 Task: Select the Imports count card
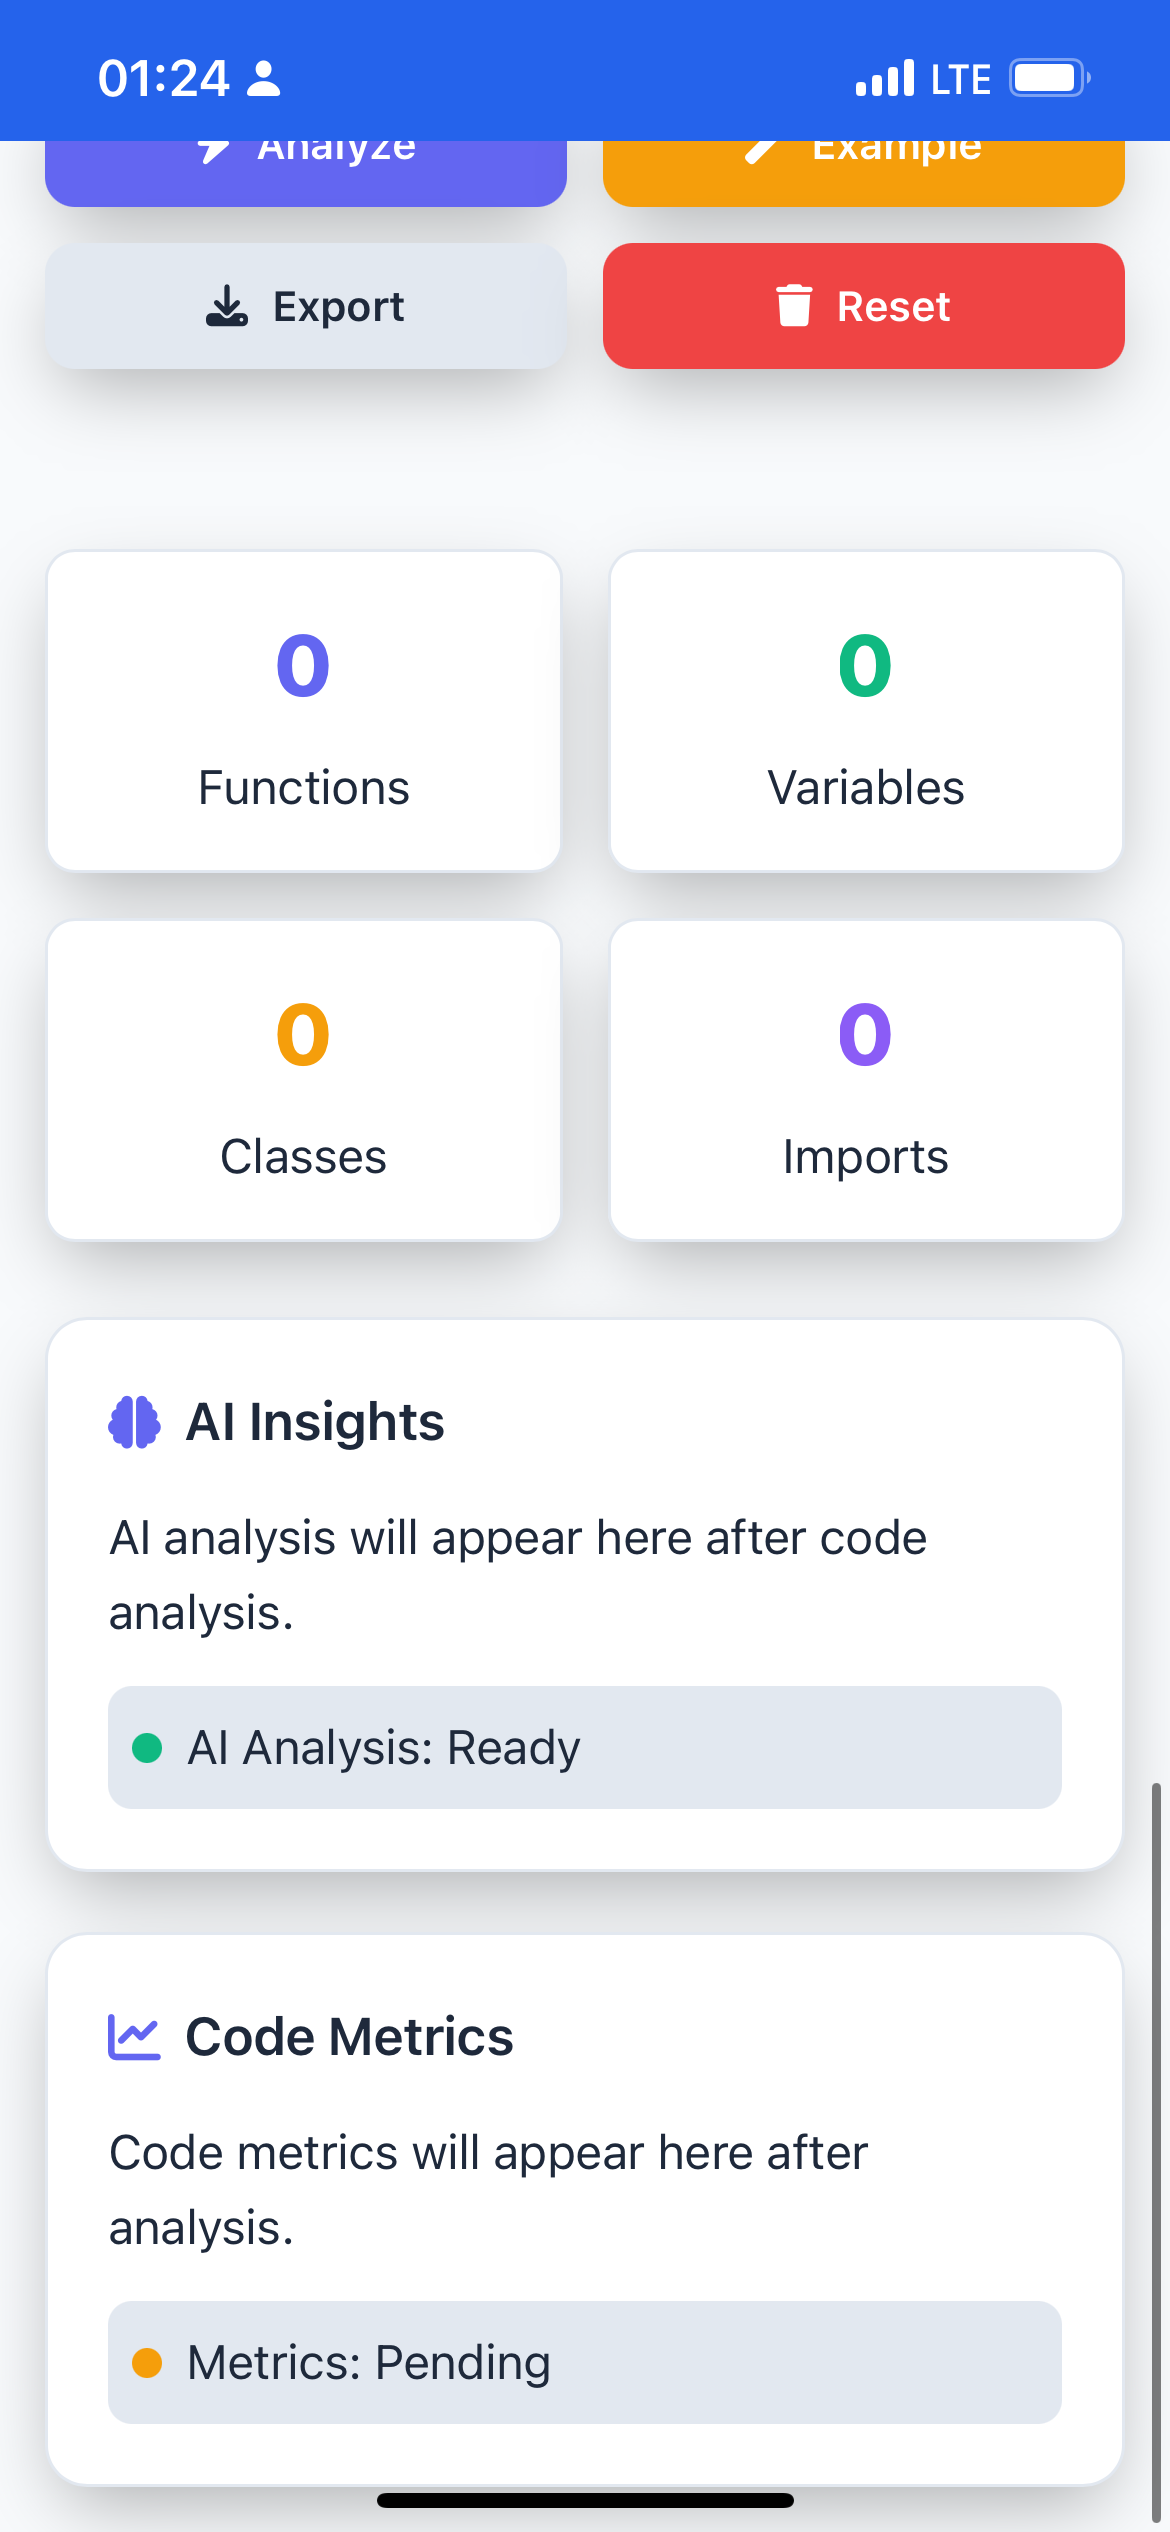866,1080
